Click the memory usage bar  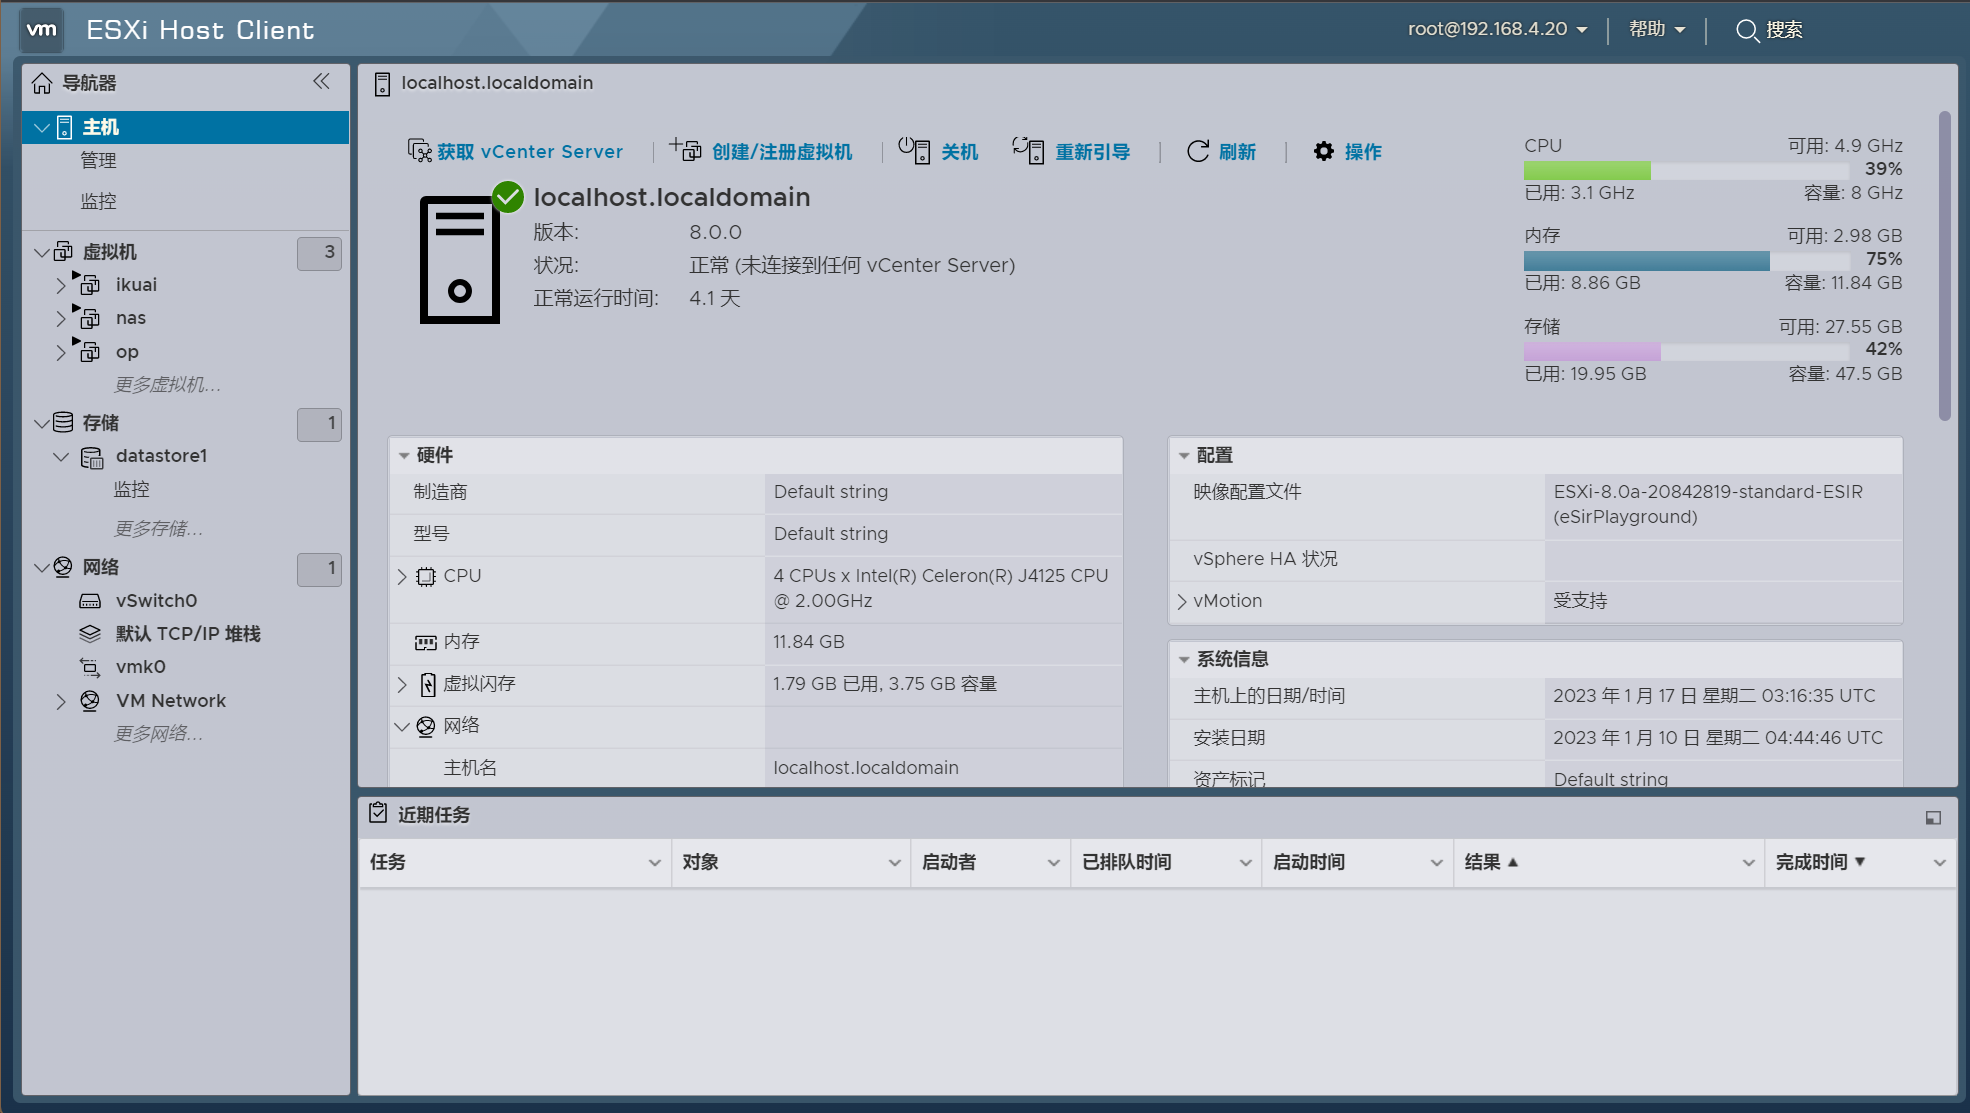click(x=1687, y=260)
